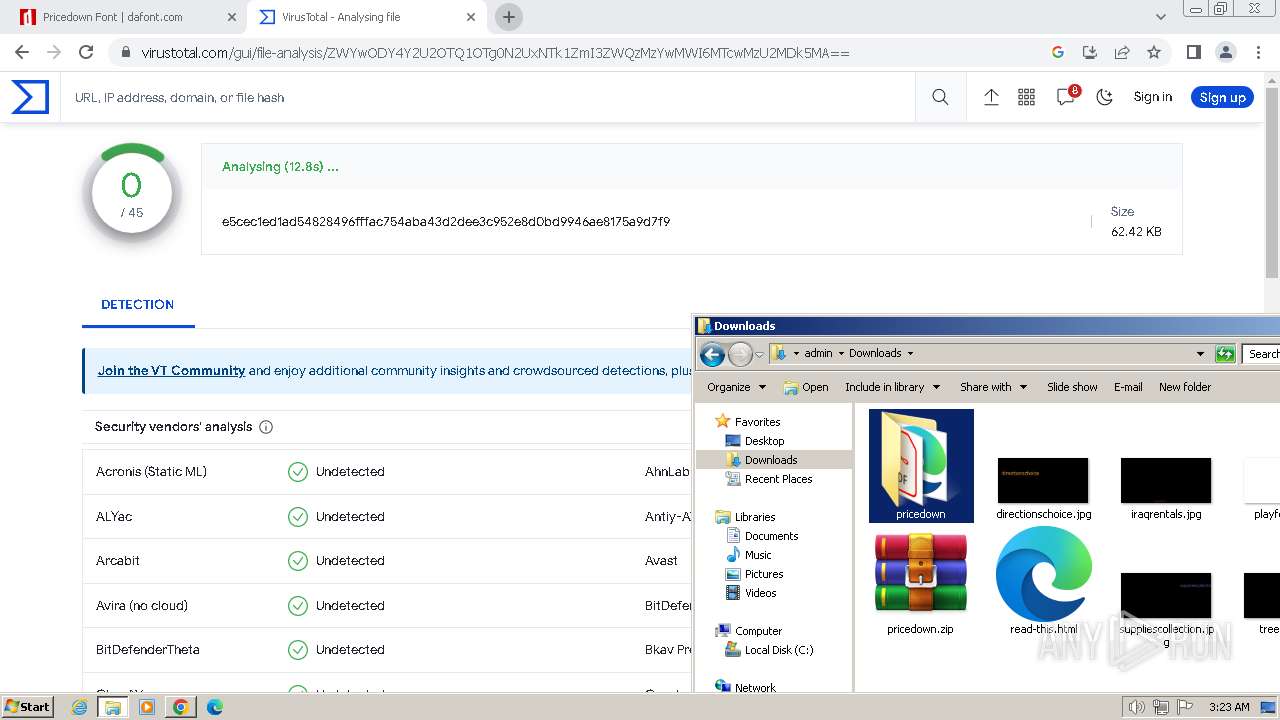The image size is (1280, 720).
Task: Open the Organize menu
Action: [x=736, y=387]
